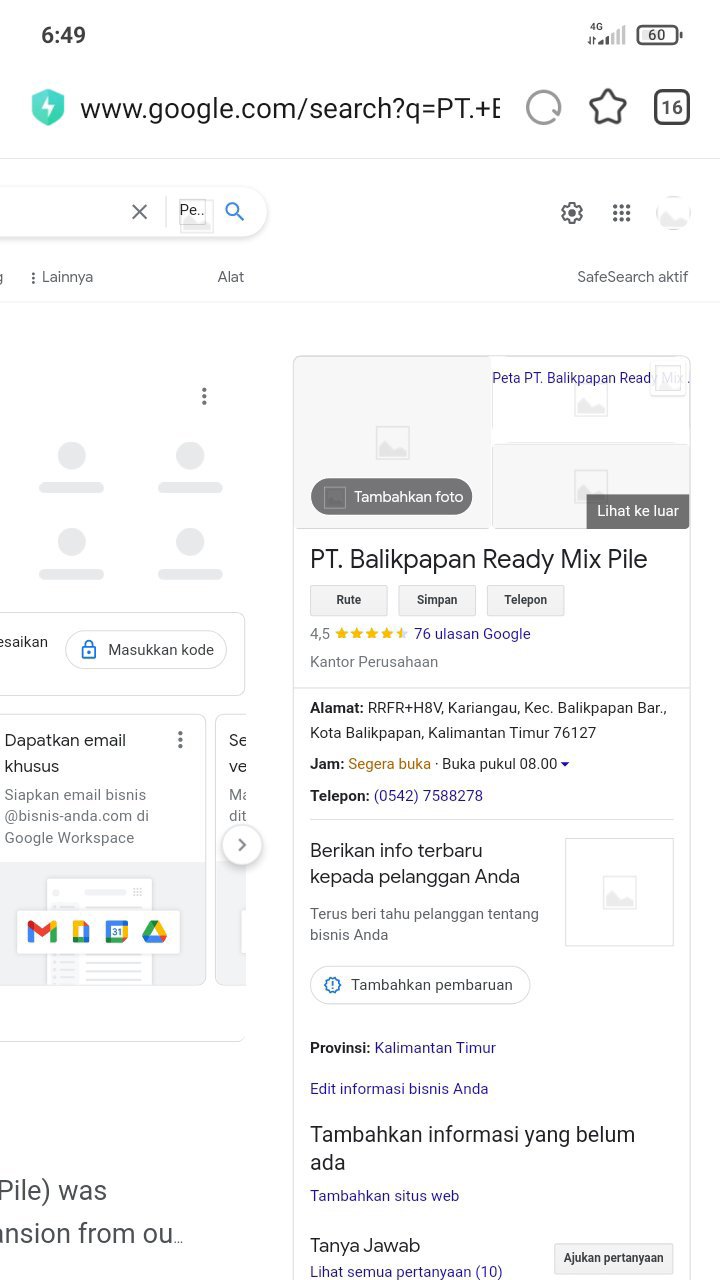This screenshot has height=1280, width=720.
Task: Open the Google apps grid icon
Action: 622,213
